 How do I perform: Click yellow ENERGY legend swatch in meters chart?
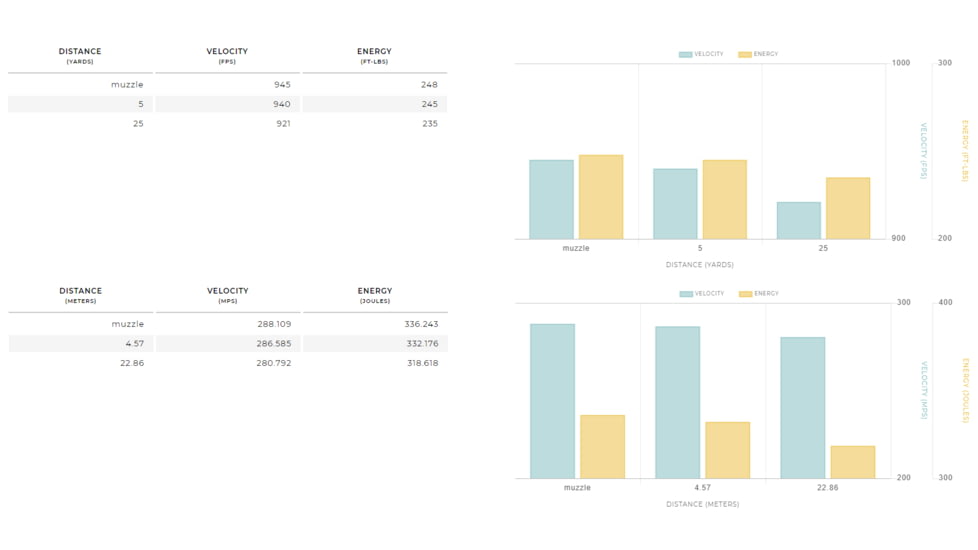click(745, 294)
